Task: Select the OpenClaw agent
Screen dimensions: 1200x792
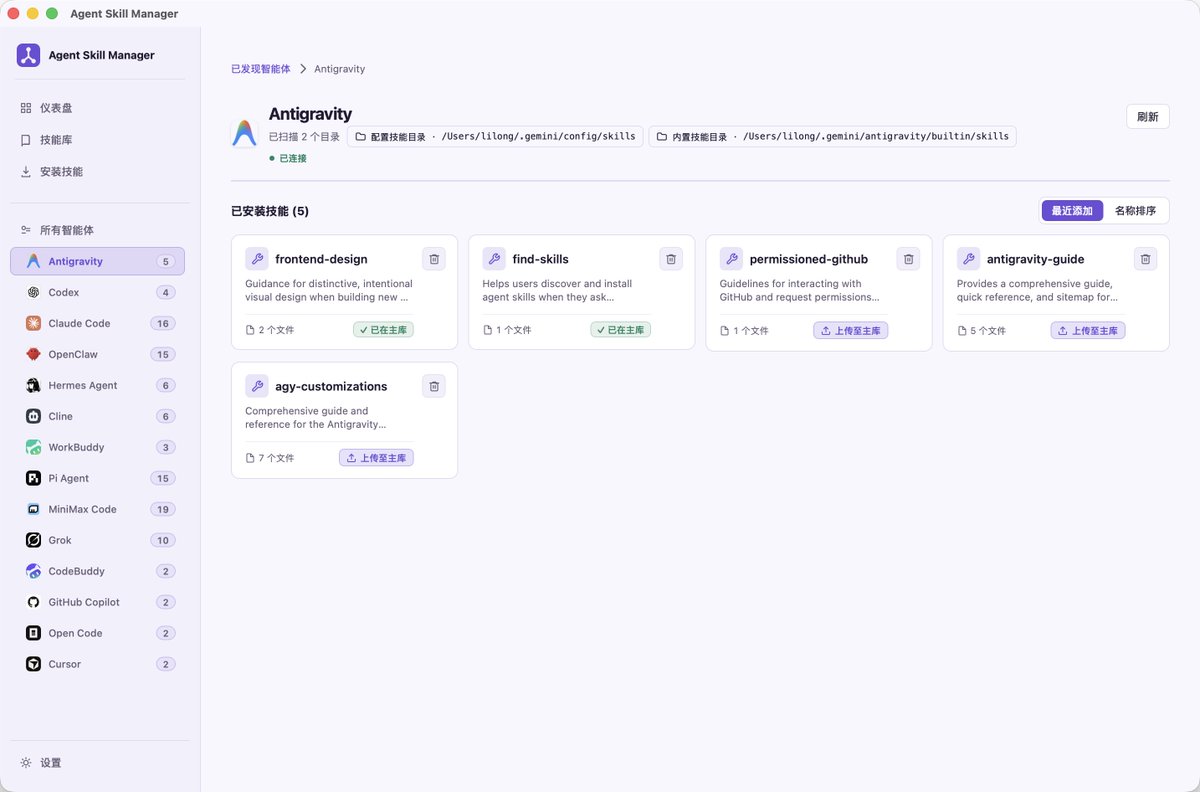Action: tap(97, 354)
